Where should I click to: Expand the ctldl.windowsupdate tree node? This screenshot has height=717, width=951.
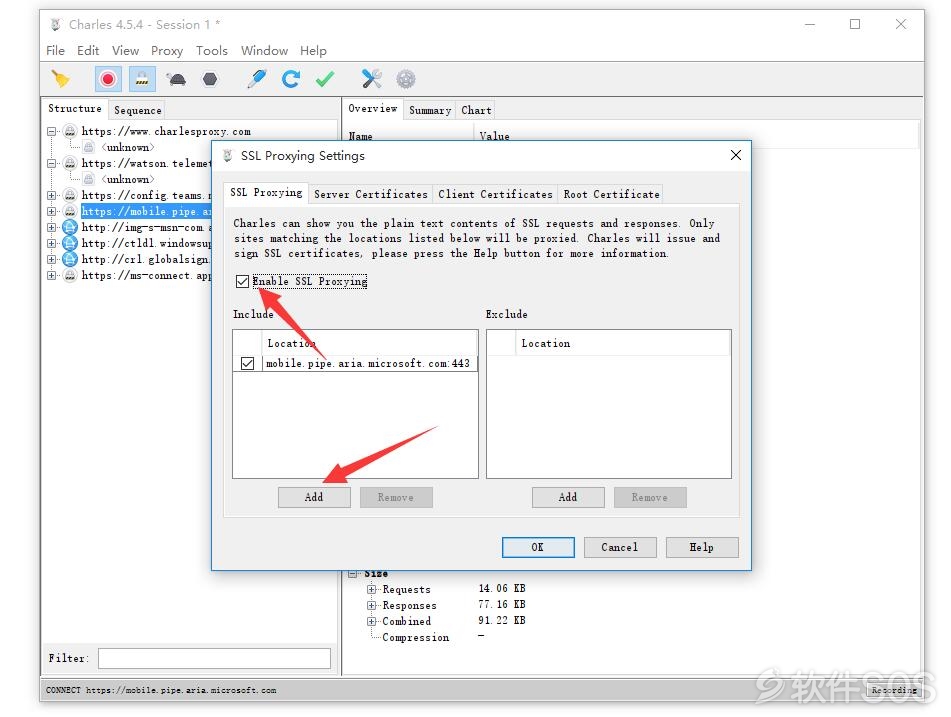click(52, 243)
